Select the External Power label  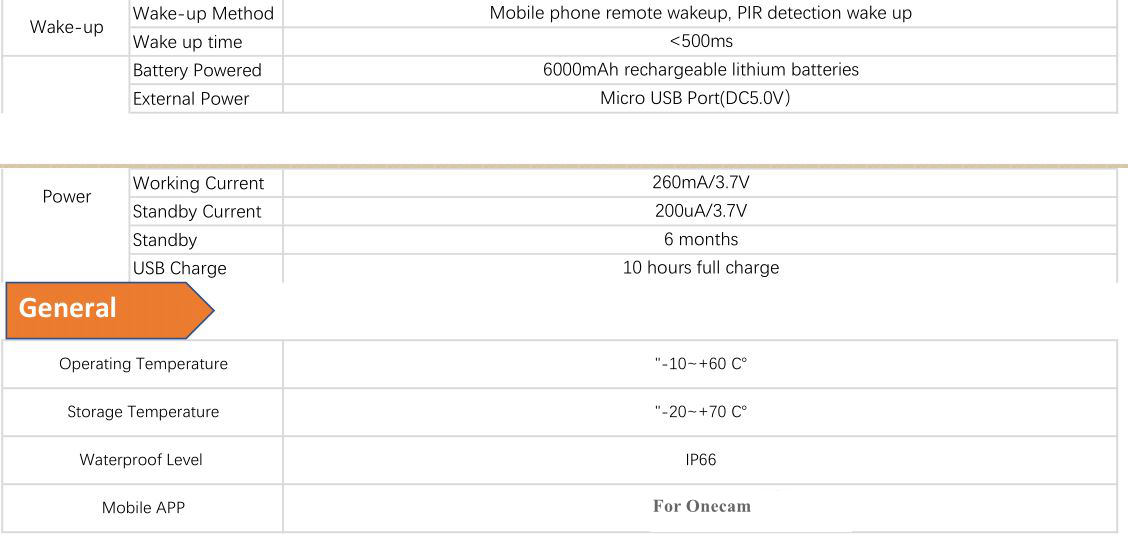[191, 98]
